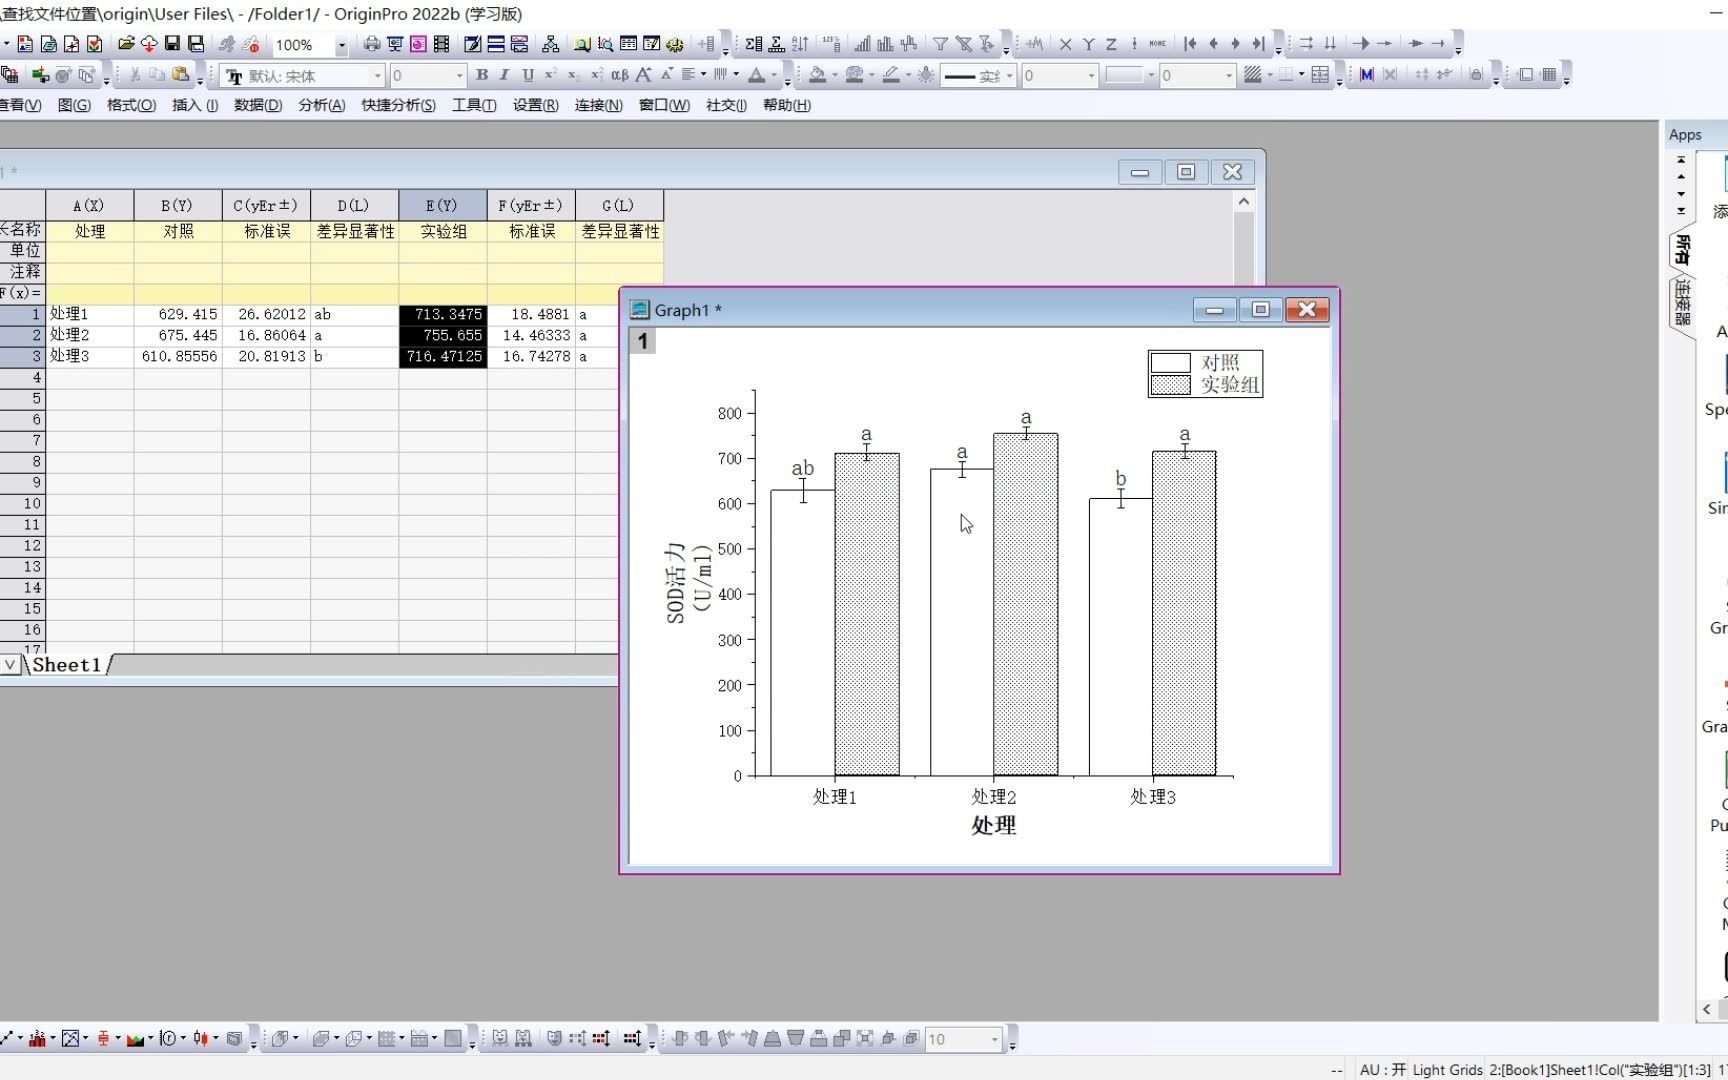The width and height of the screenshot is (1728, 1080).
Task: Click the Save Project disk icon
Action: click(x=172, y=44)
